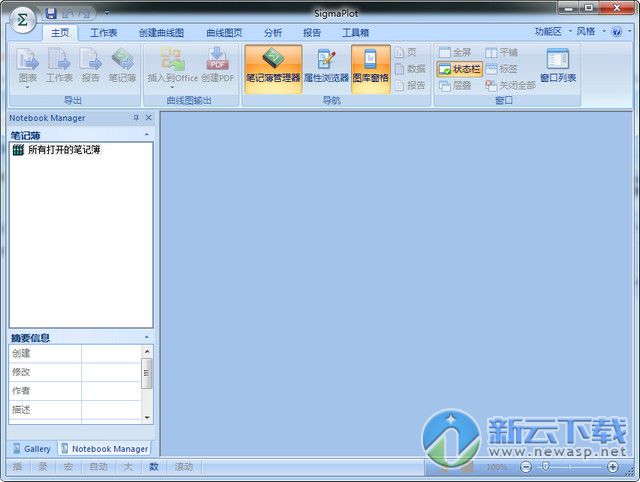640x482 pixels.
Task: Switch to Notebook Manager bottom tab
Action: tap(104, 449)
